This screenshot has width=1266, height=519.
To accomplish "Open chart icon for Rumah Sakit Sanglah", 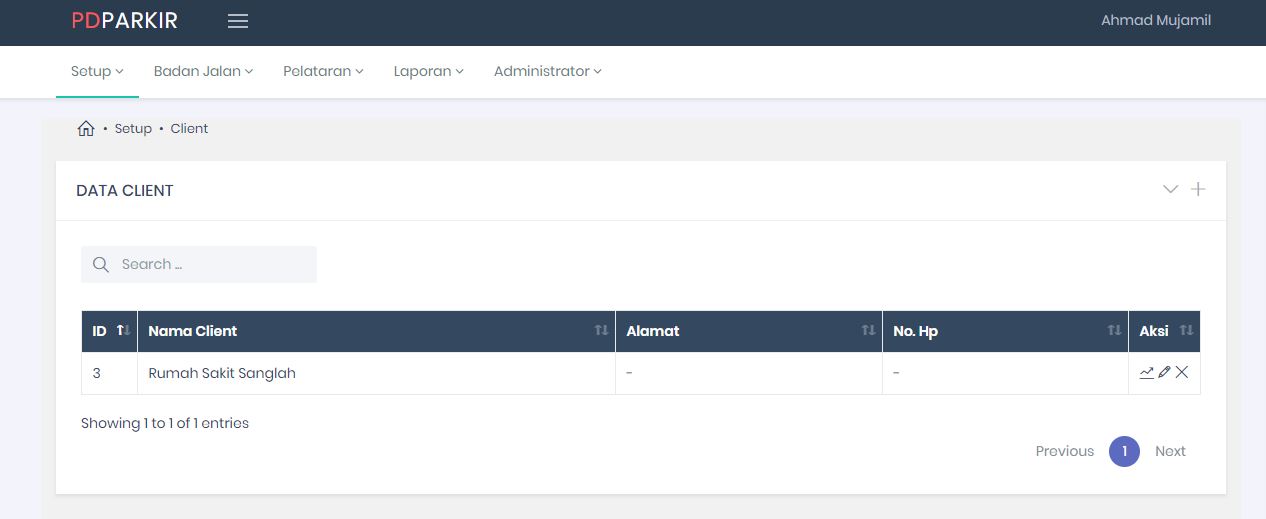I will 1146,373.
